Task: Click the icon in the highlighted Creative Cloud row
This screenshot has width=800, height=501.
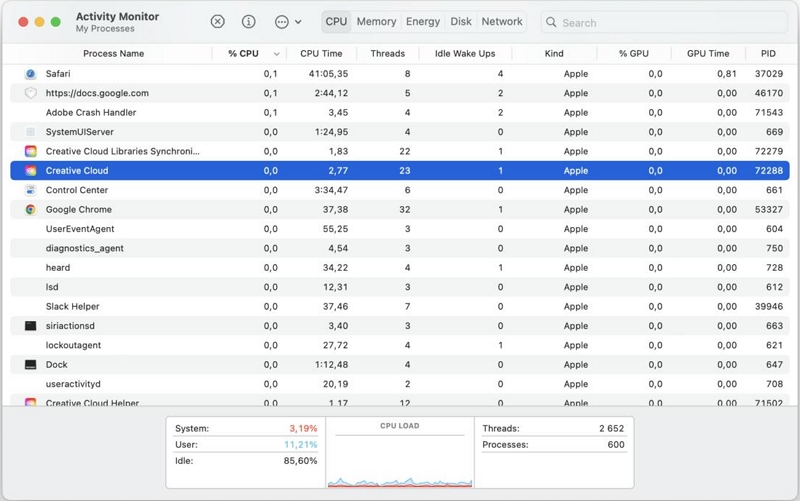Action: [x=31, y=171]
